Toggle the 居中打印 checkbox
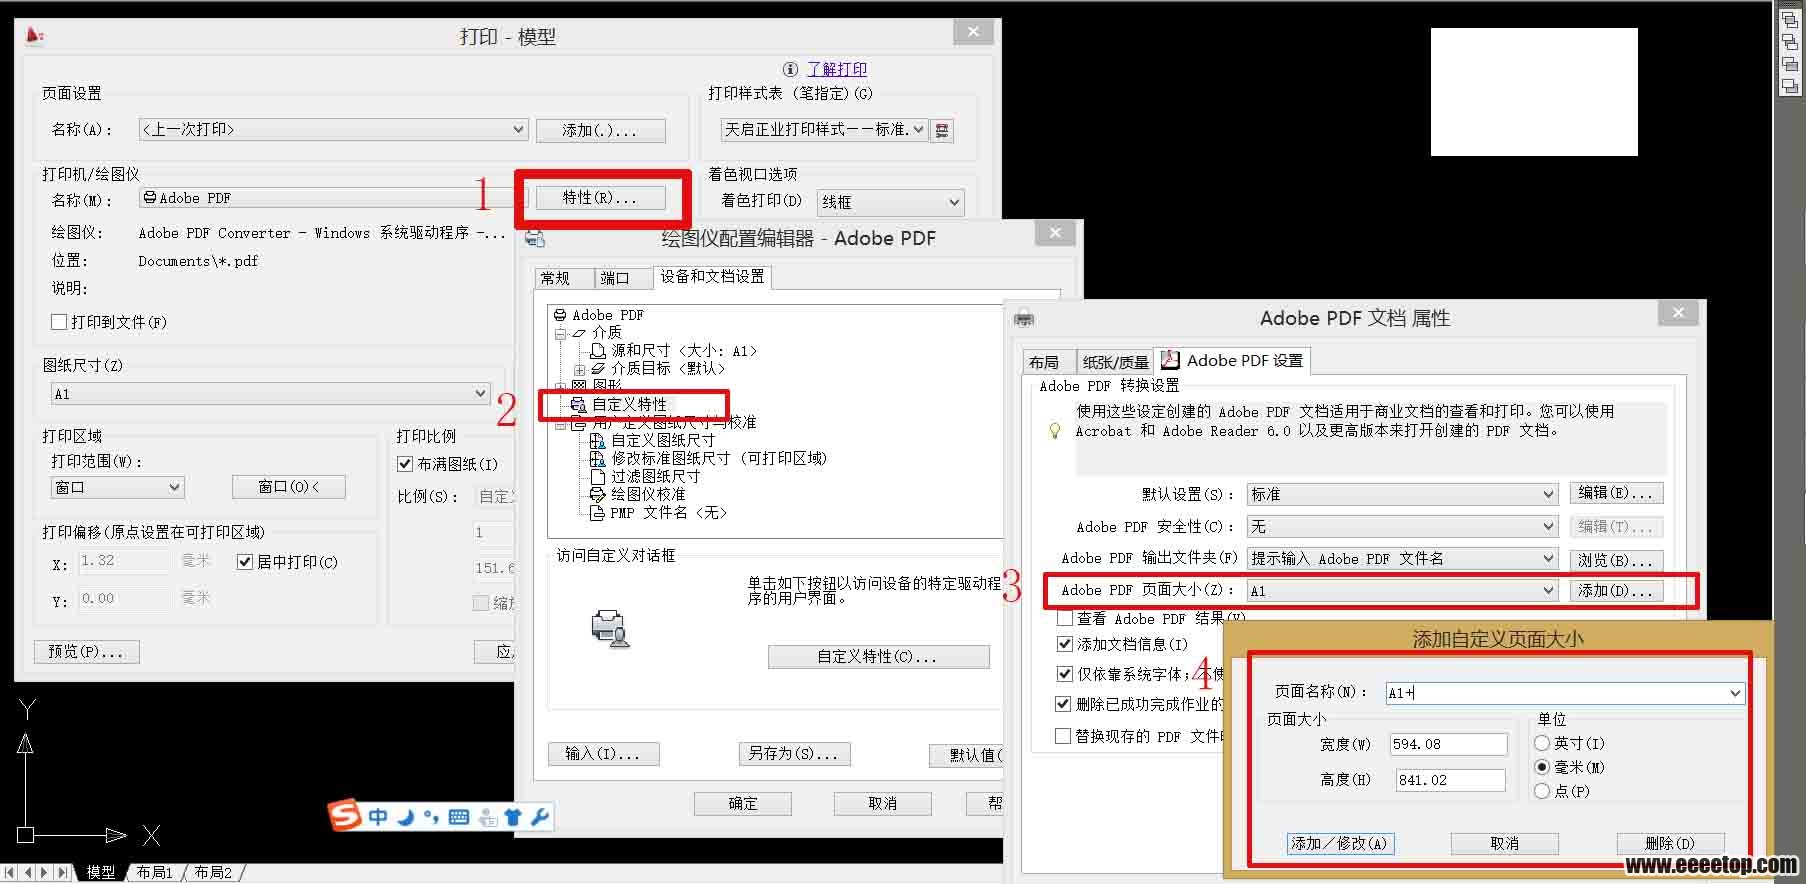The image size is (1806, 884). [x=244, y=562]
